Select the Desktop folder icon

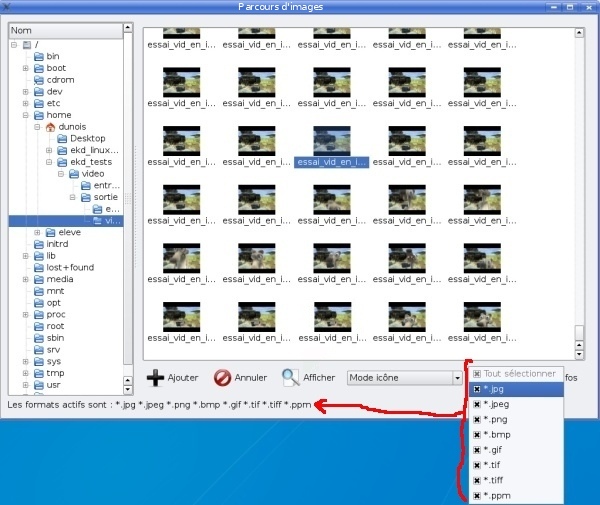click(x=62, y=138)
